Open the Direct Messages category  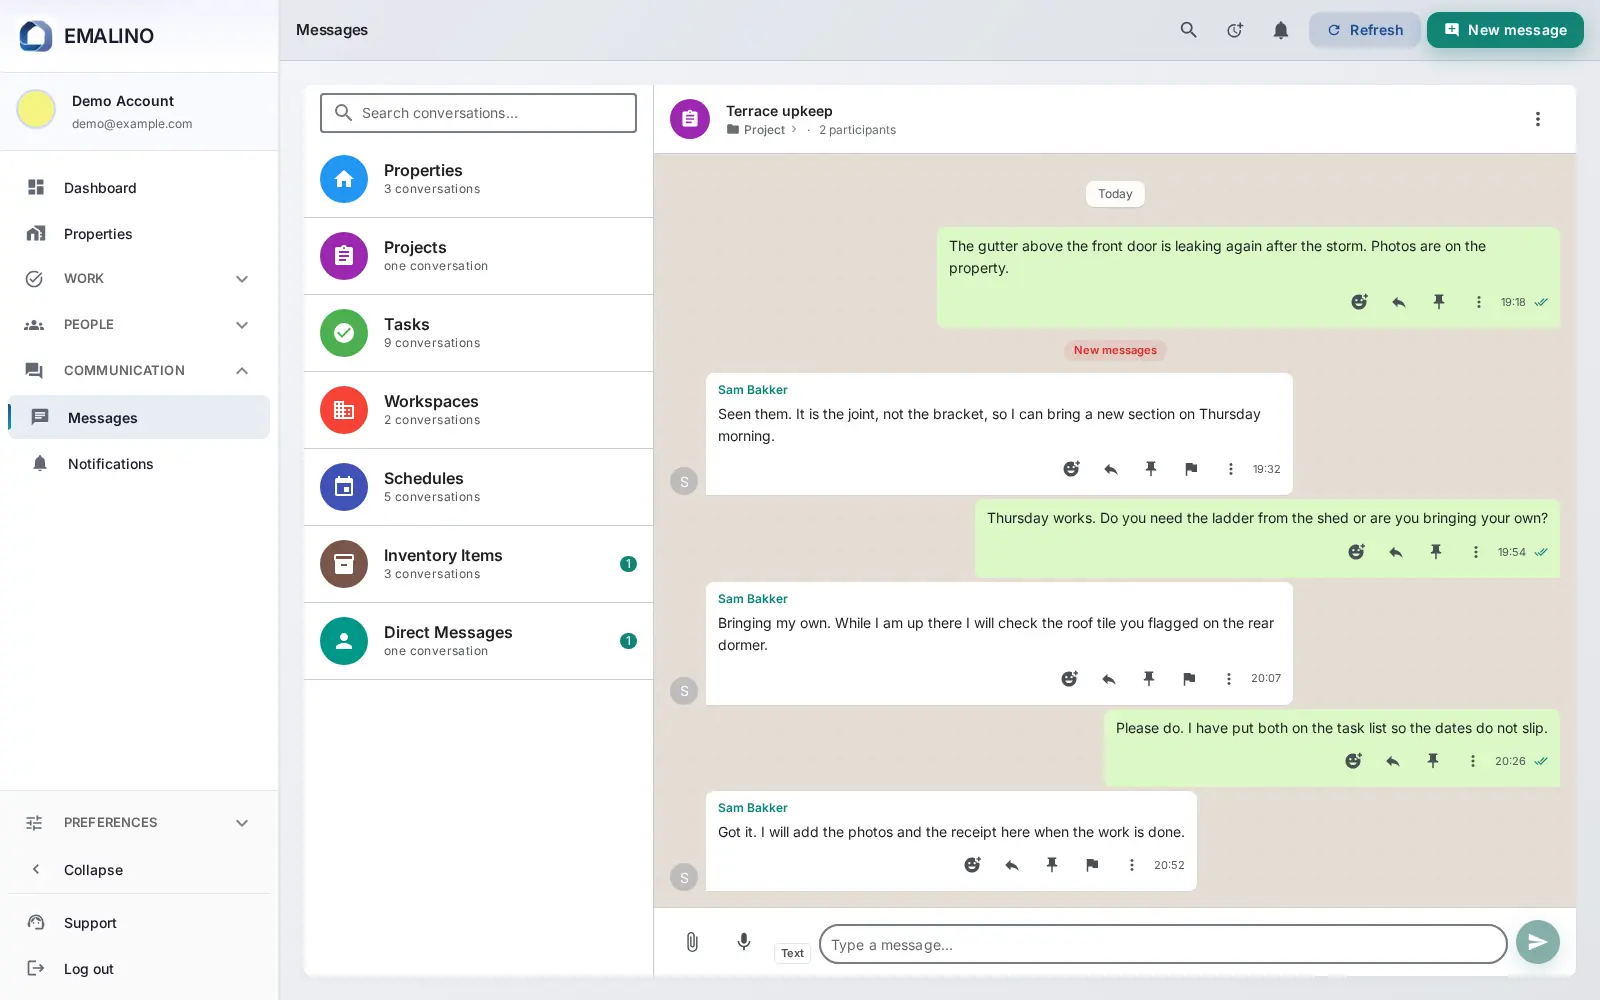pyautogui.click(x=478, y=641)
